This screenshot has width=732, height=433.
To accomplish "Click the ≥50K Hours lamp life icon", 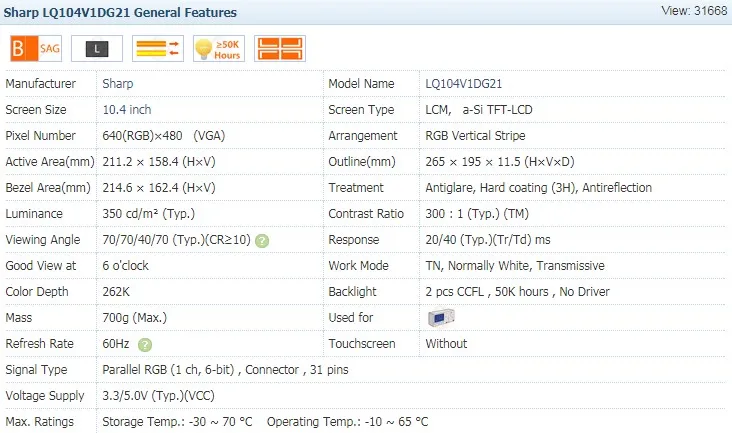I will tap(219, 49).
